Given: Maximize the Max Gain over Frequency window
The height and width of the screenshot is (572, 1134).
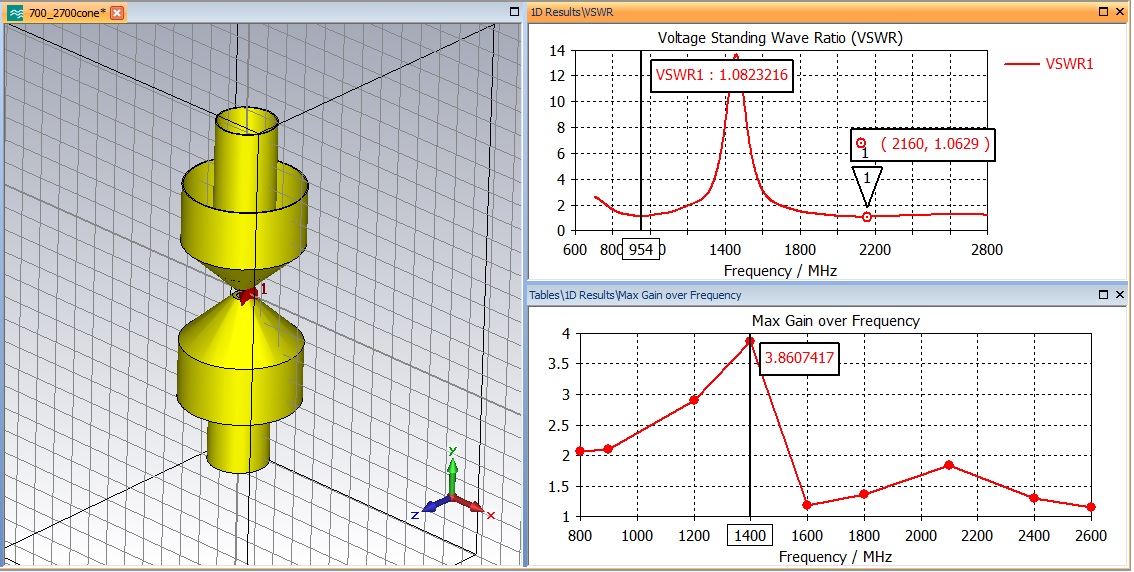Looking at the screenshot, I should pos(1104,294).
